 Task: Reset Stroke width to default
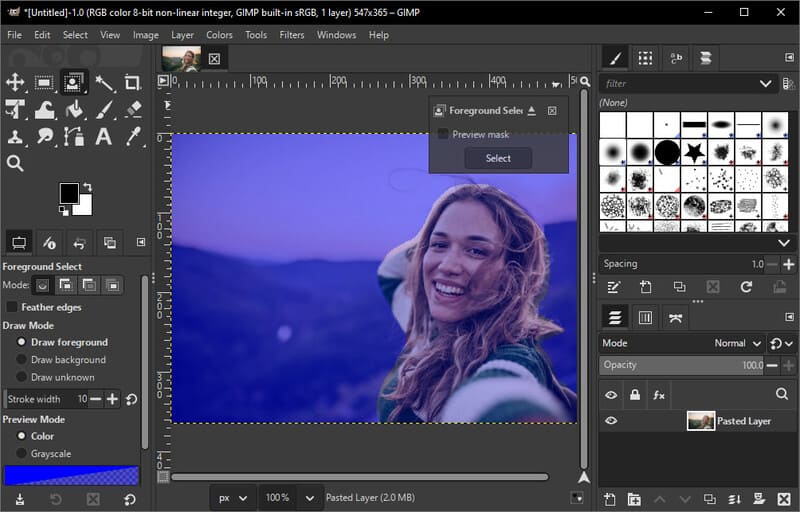point(131,399)
